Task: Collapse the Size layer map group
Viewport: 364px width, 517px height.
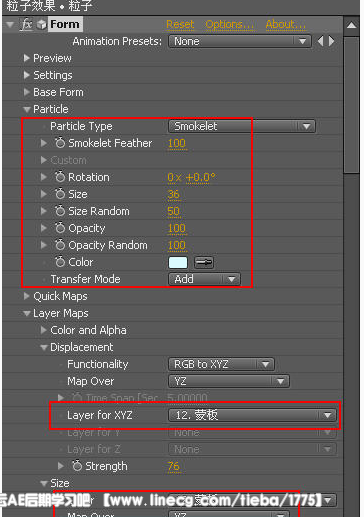Action: click(x=44, y=483)
